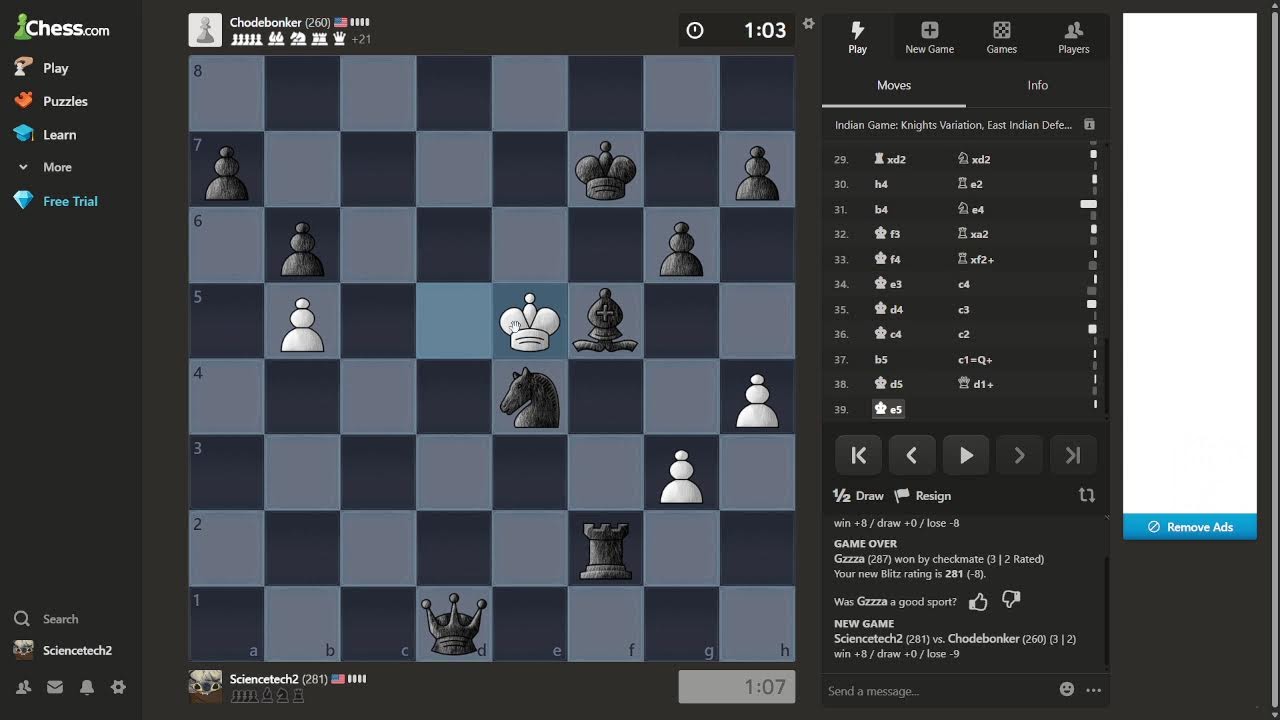This screenshot has height=720, width=1280.
Task: Play through the moves
Action: click(x=966, y=455)
